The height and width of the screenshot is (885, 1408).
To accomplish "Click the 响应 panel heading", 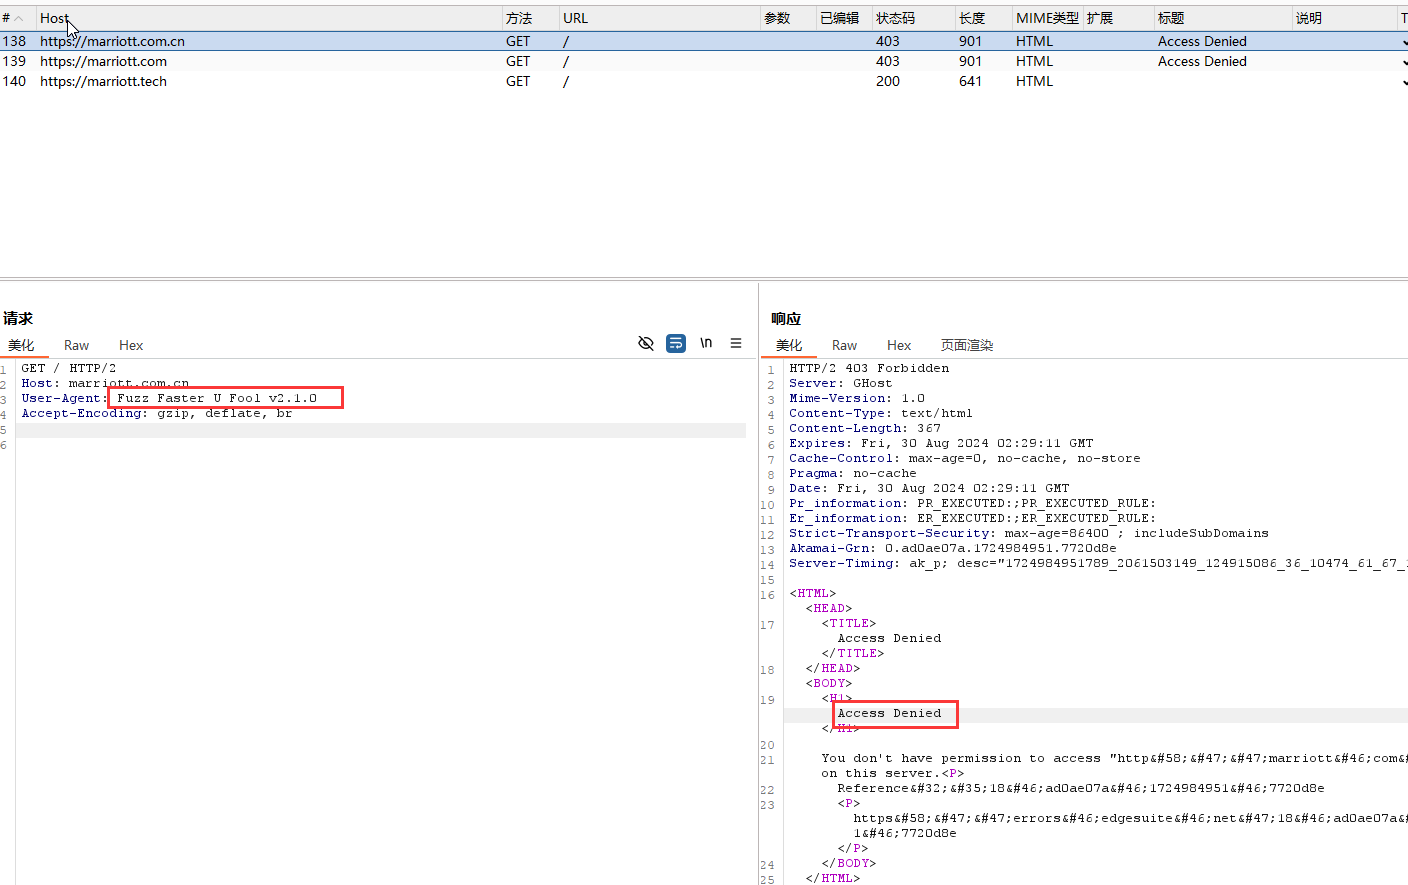I will (786, 318).
